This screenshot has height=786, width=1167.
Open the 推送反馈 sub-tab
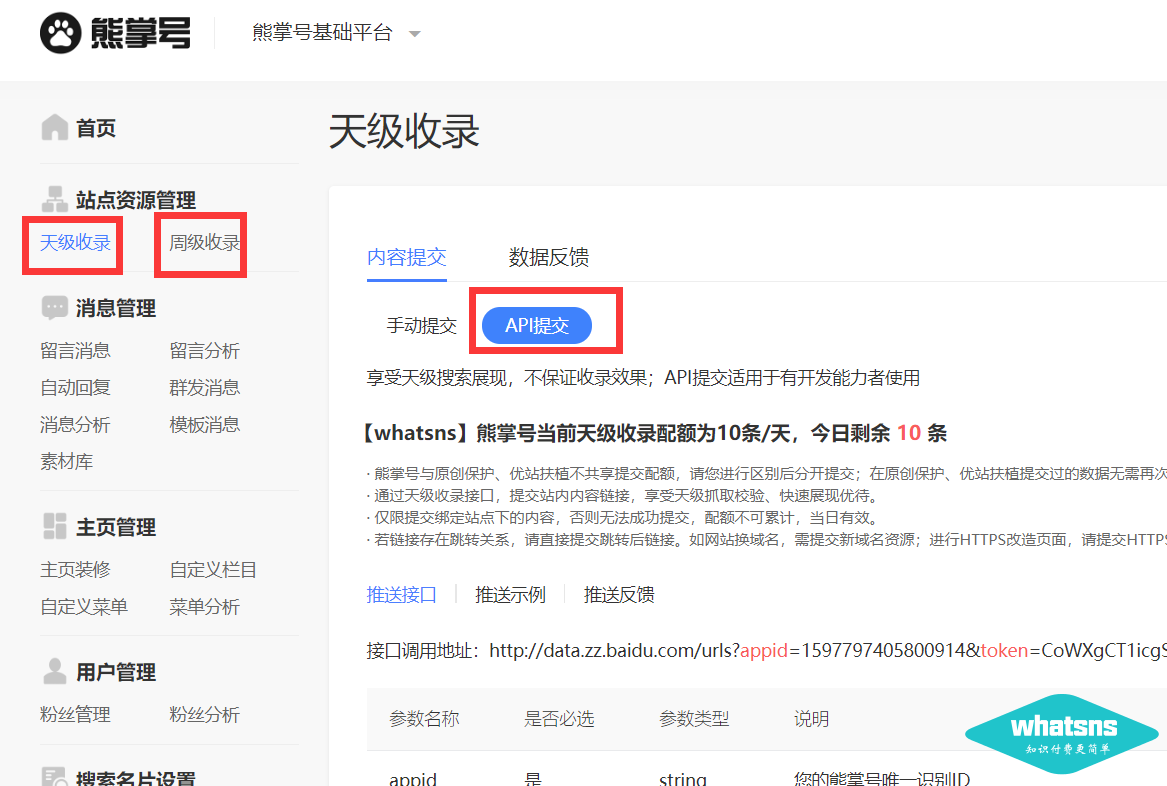(619, 595)
